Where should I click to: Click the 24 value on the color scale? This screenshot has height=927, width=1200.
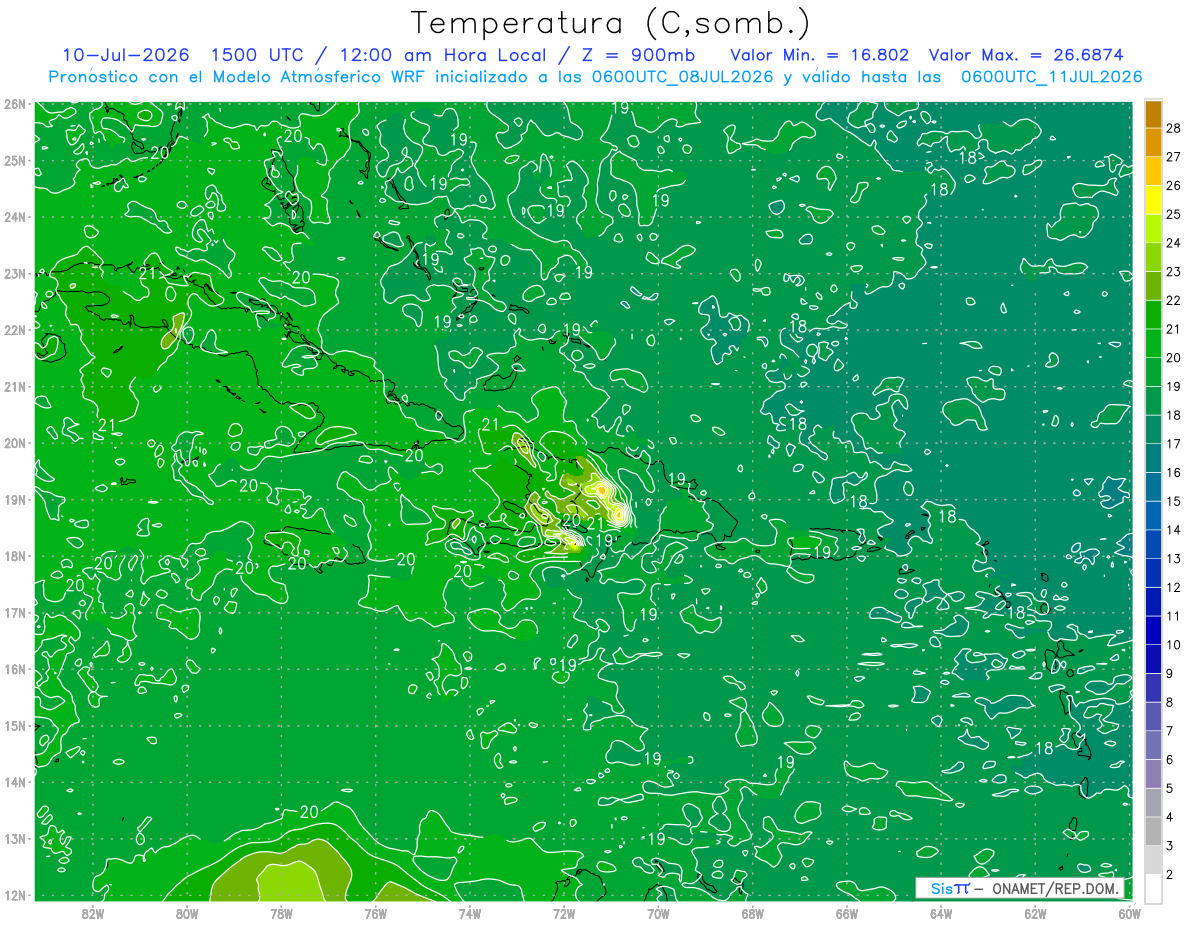click(1174, 243)
